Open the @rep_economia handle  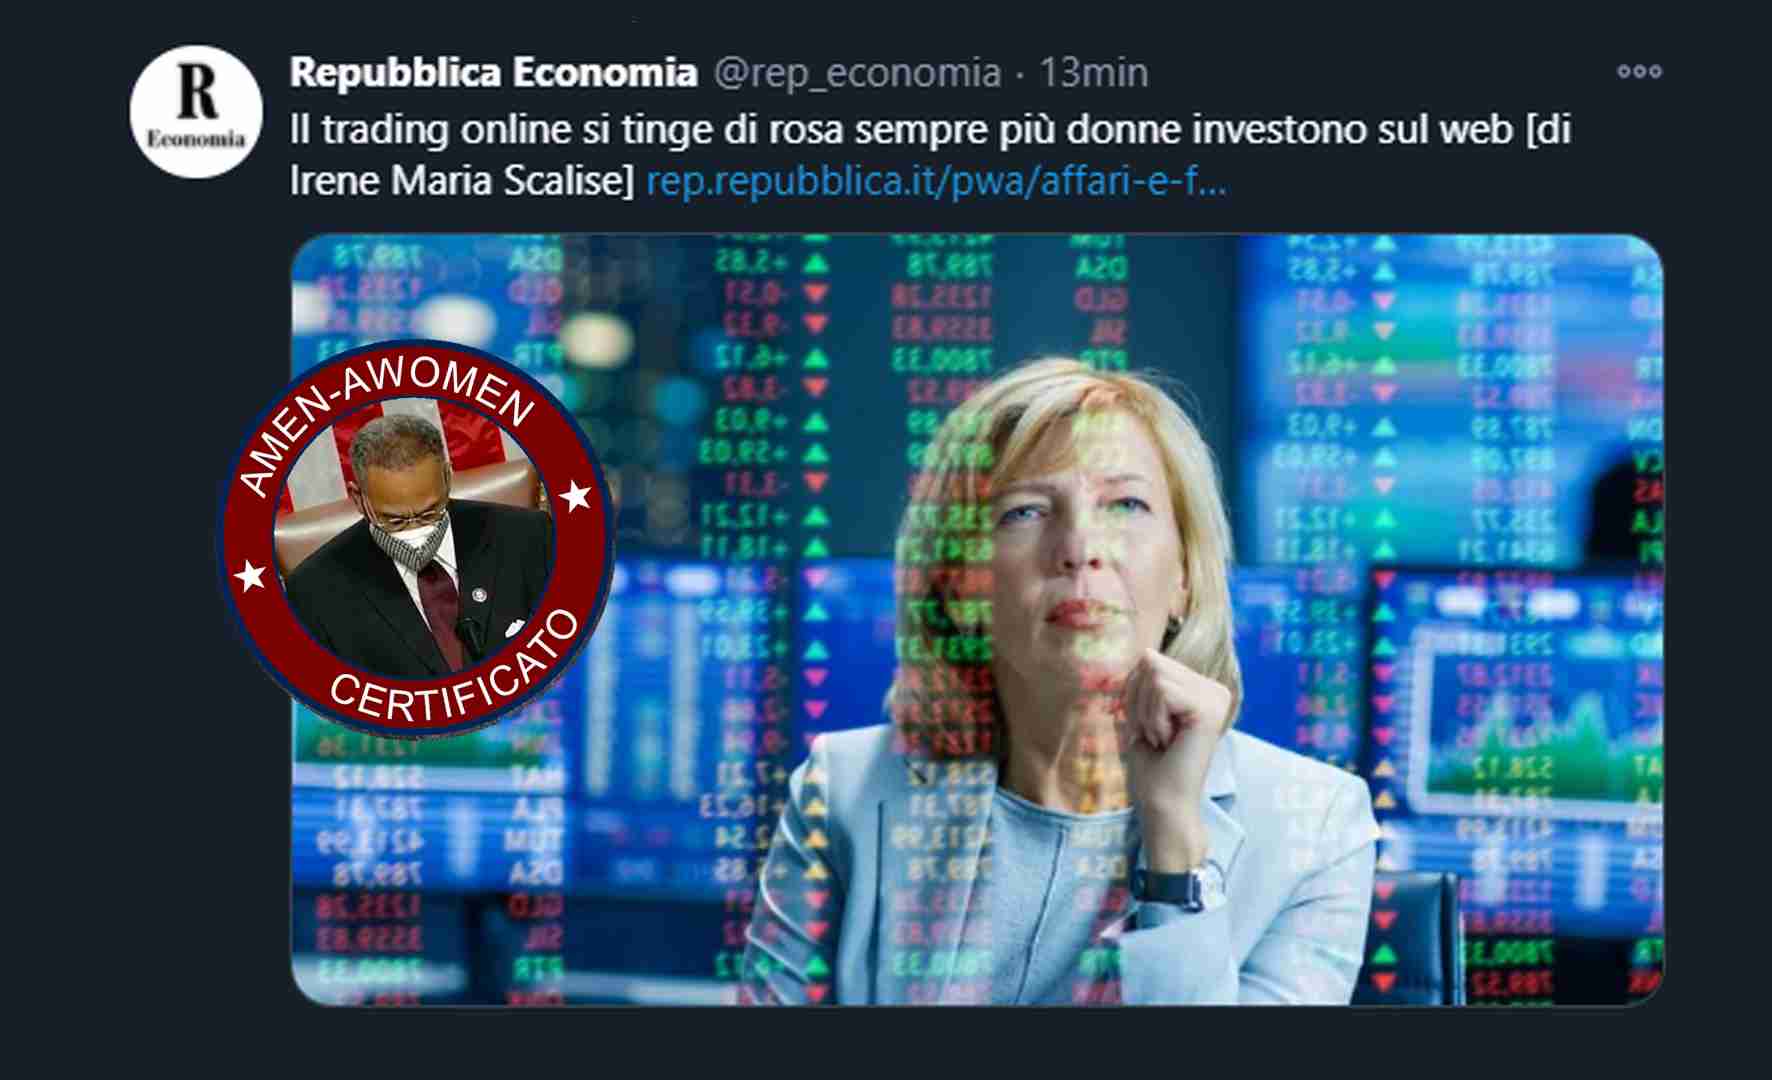(856, 73)
